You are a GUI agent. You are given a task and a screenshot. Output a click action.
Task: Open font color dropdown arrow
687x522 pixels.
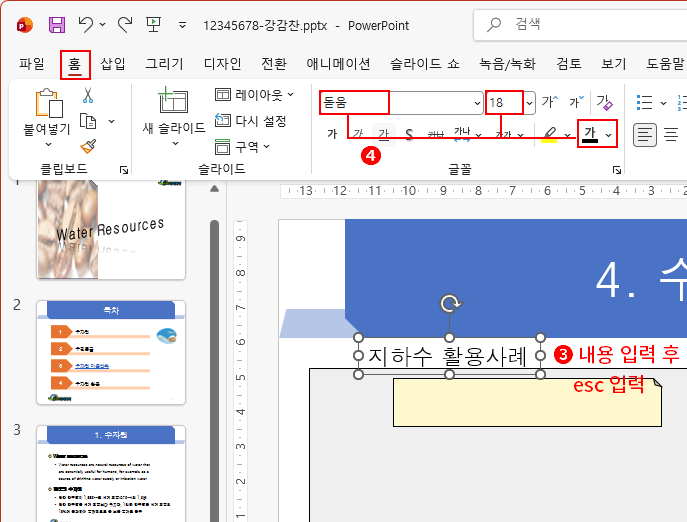609,135
